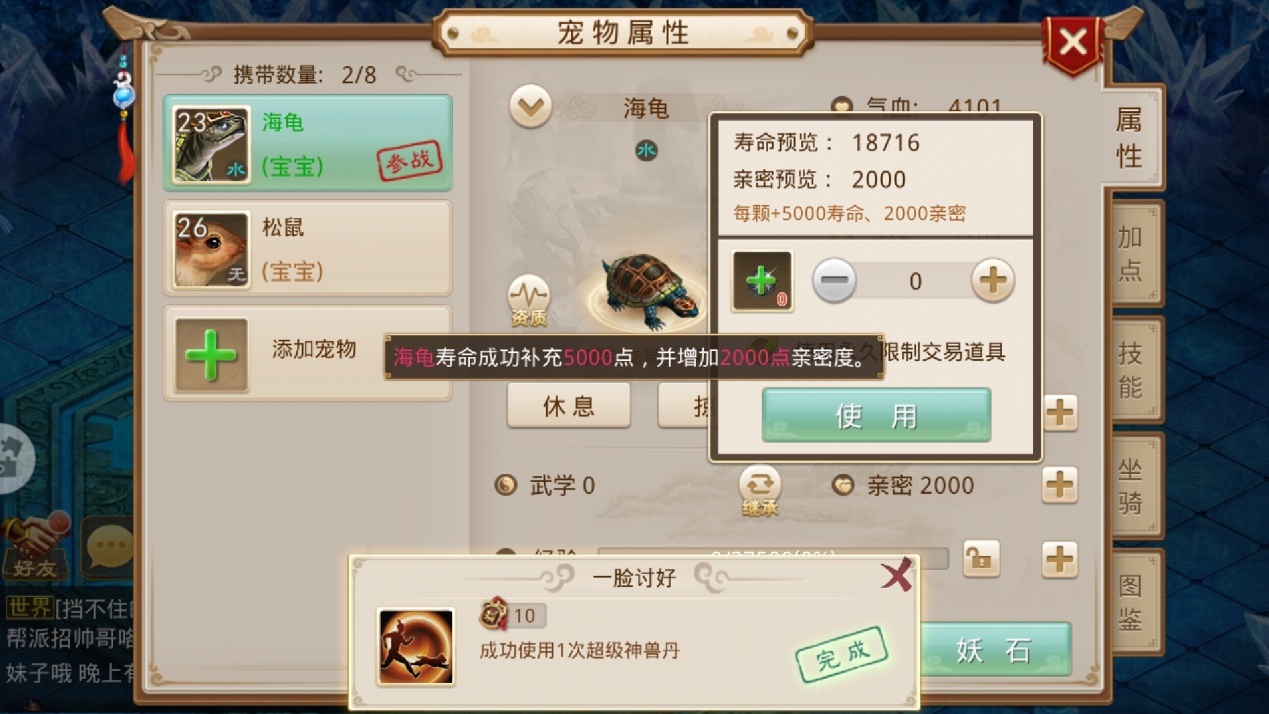Toggle the experience lock icon

pos(981,559)
